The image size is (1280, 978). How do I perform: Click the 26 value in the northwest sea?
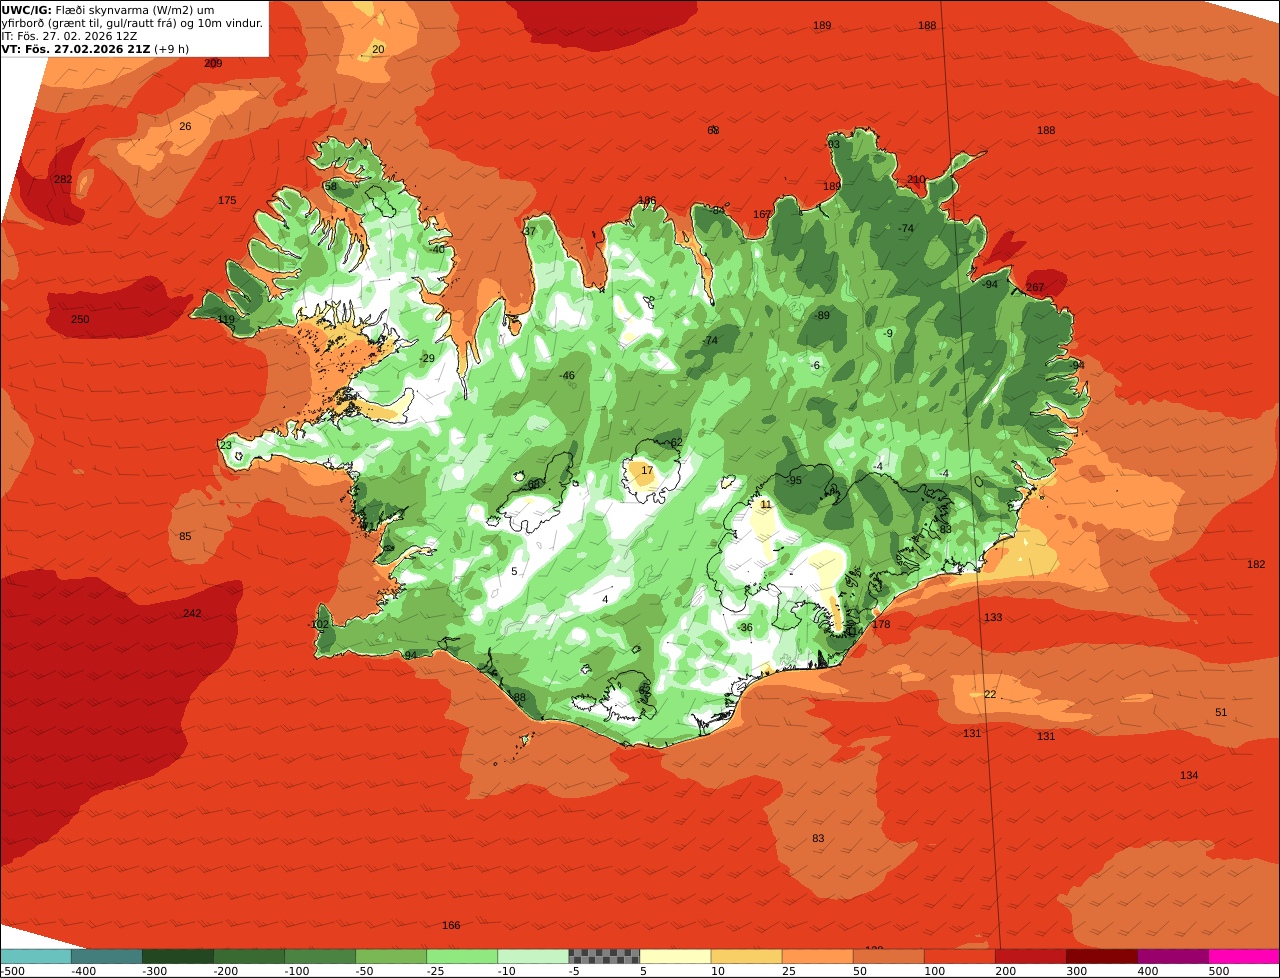185,127
